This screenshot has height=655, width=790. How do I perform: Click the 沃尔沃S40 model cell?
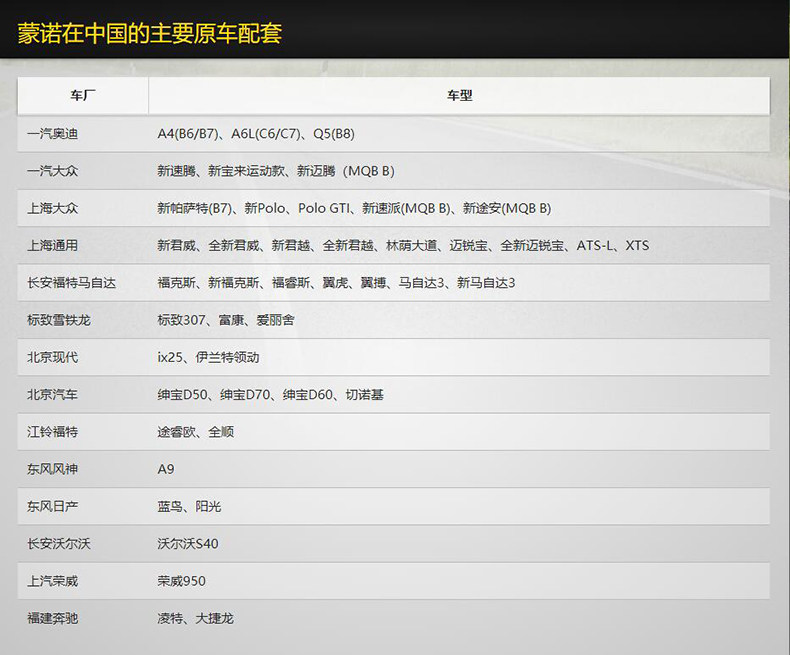pyautogui.click(x=459, y=544)
